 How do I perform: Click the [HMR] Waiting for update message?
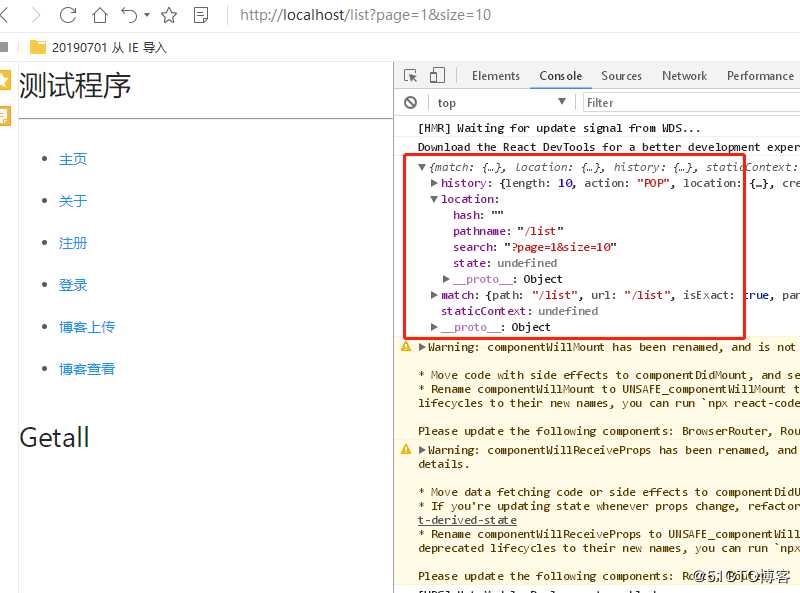(559, 128)
